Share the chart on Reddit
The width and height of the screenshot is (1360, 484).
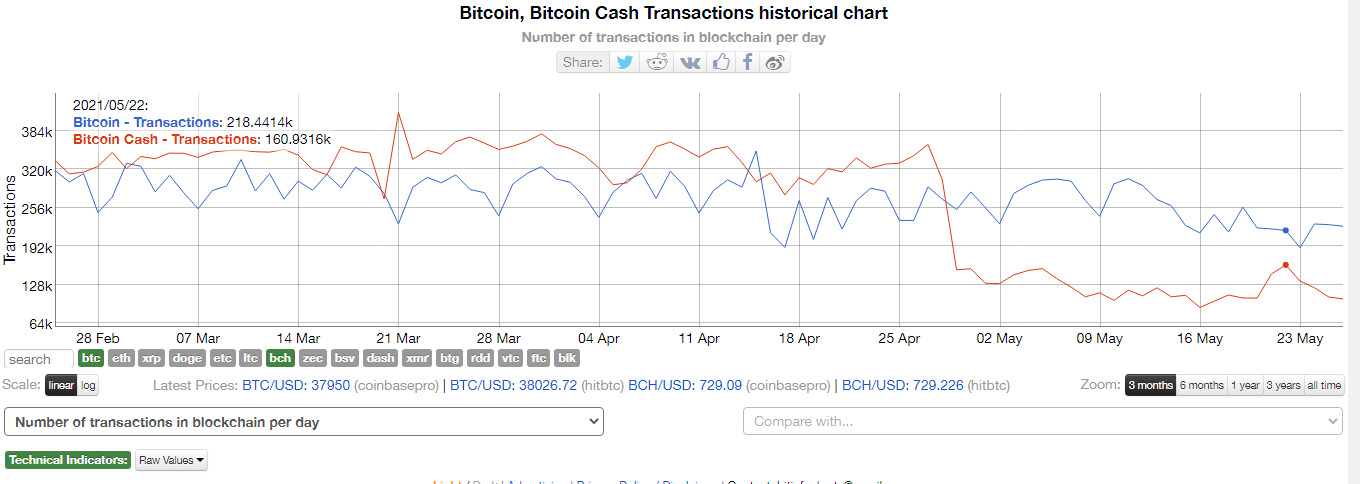click(x=656, y=62)
